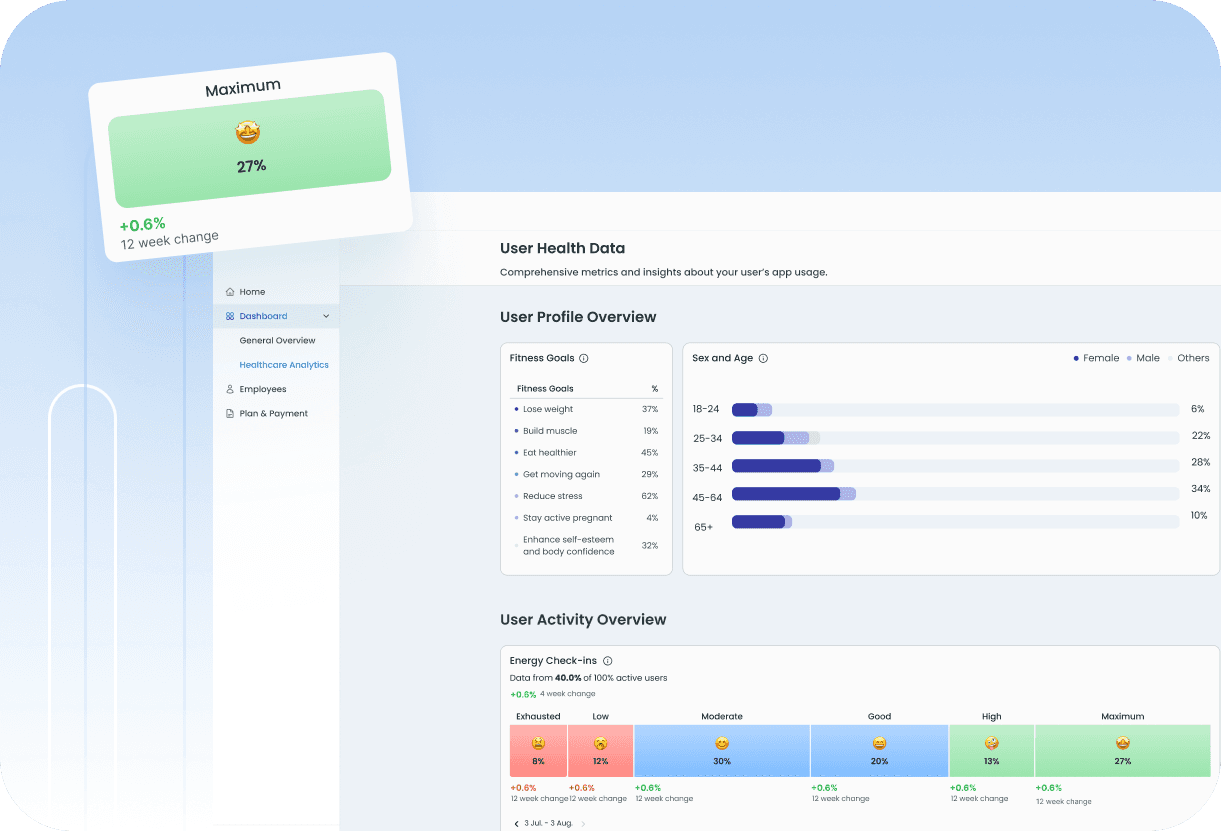Viewport: 1221px width, 831px height.
Task: Click the Dashboard grid icon in sidebar
Action: pos(230,316)
